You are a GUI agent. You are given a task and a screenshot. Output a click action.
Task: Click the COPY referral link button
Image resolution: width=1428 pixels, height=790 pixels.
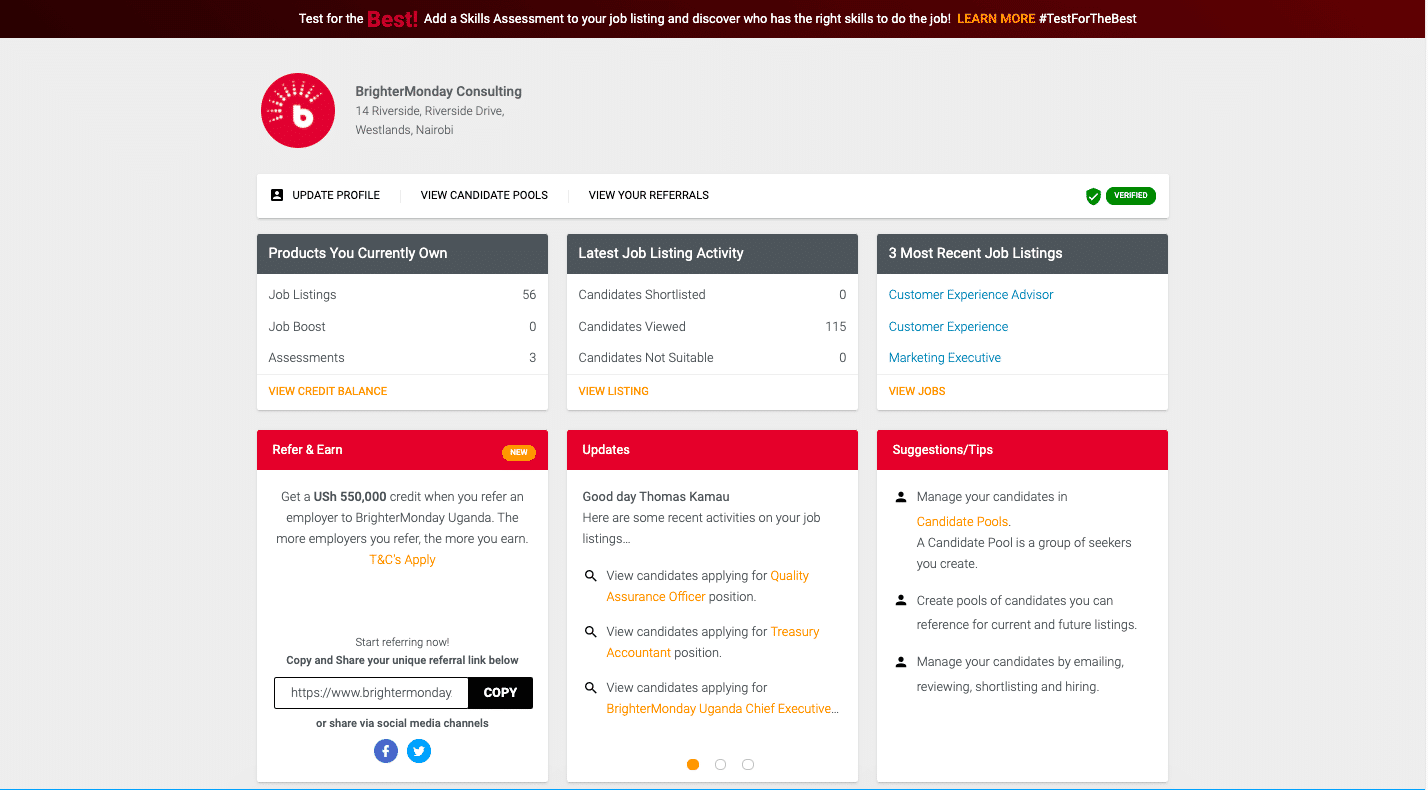point(500,693)
